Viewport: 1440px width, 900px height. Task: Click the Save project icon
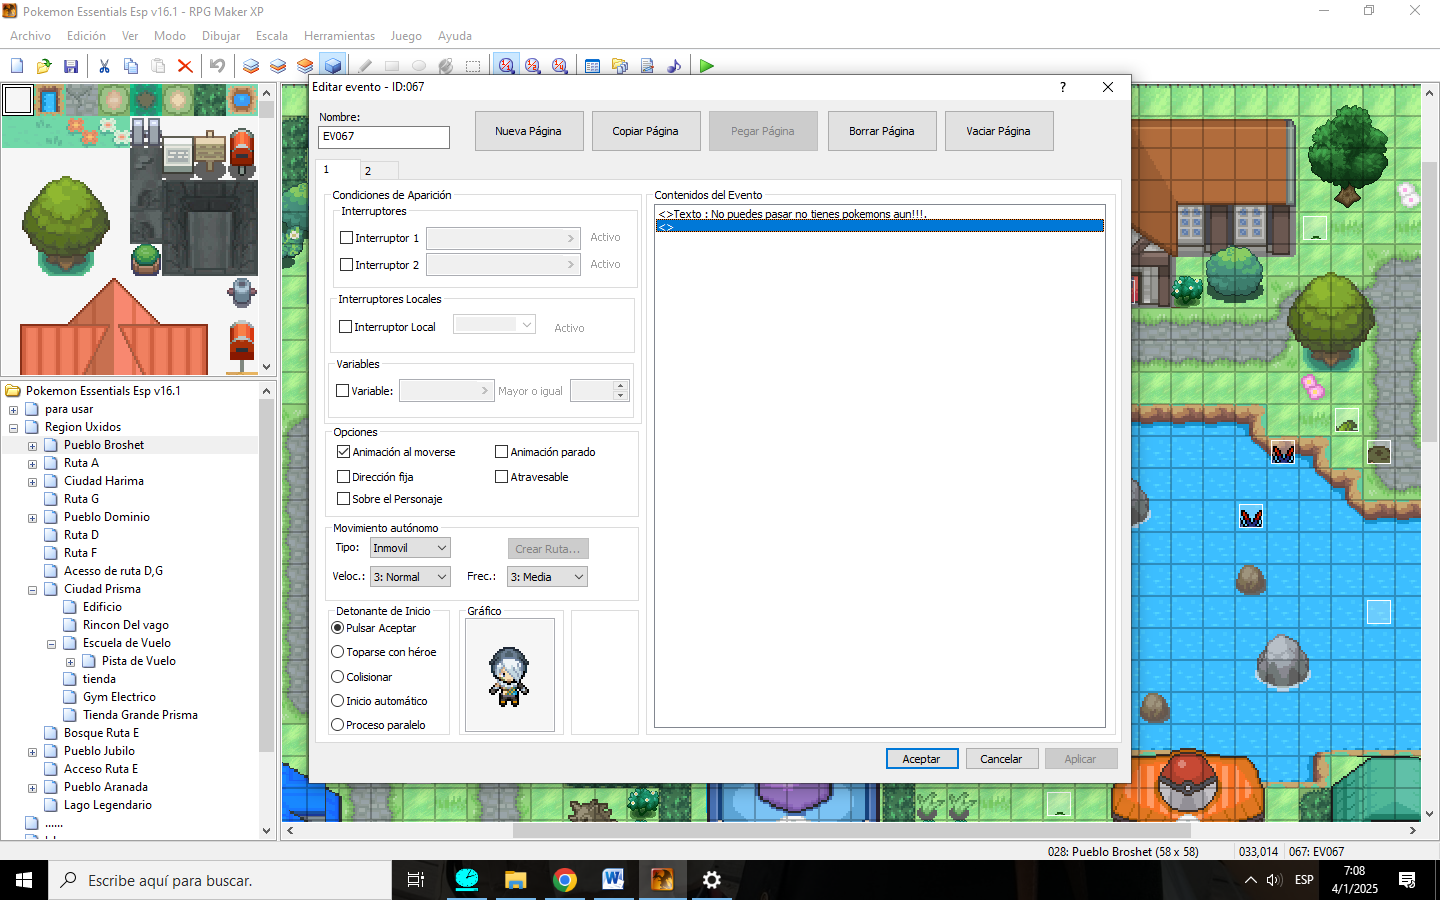click(71, 66)
